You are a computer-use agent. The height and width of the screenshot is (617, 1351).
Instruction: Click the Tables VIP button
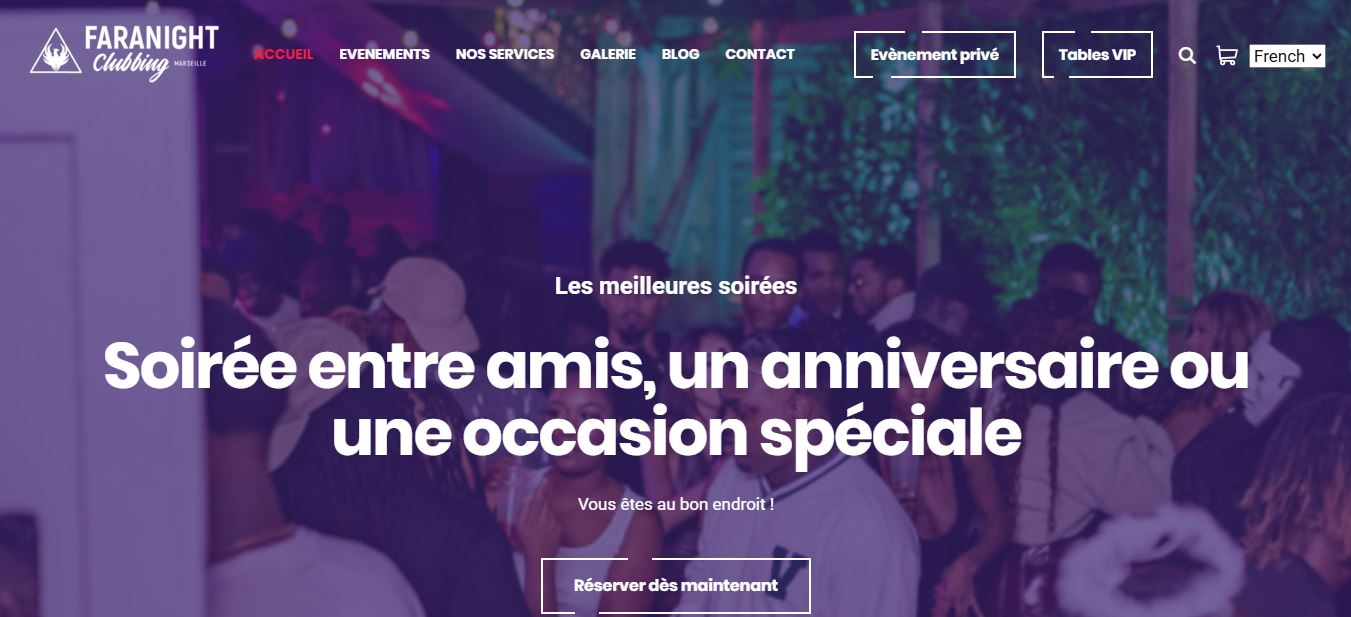[x=1097, y=55]
